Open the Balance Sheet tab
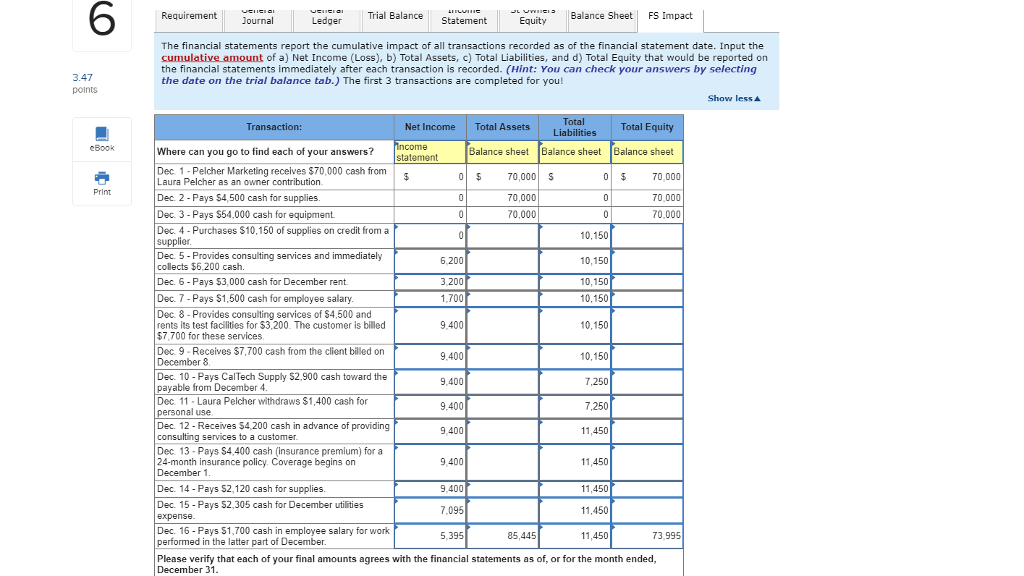The height and width of the screenshot is (576, 1024). coord(602,16)
